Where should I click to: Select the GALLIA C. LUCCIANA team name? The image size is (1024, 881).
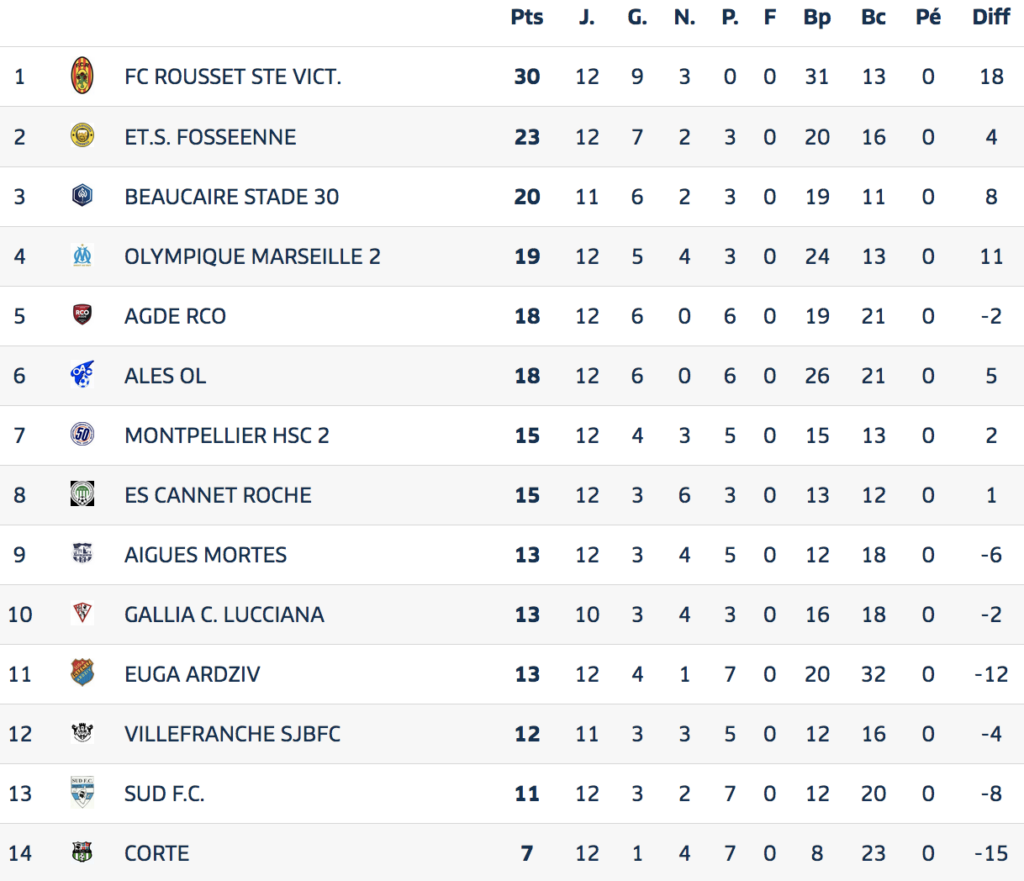[224, 614]
